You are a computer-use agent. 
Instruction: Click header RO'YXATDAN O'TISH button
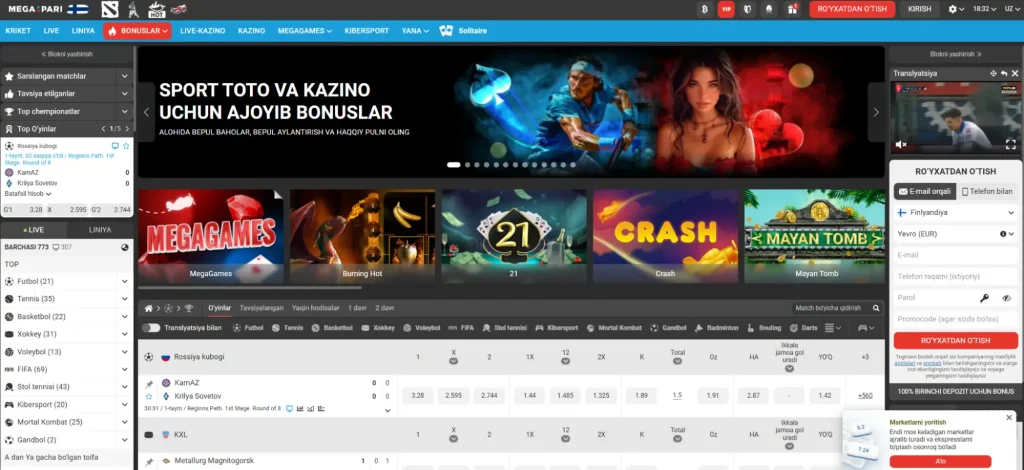[852, 9]
